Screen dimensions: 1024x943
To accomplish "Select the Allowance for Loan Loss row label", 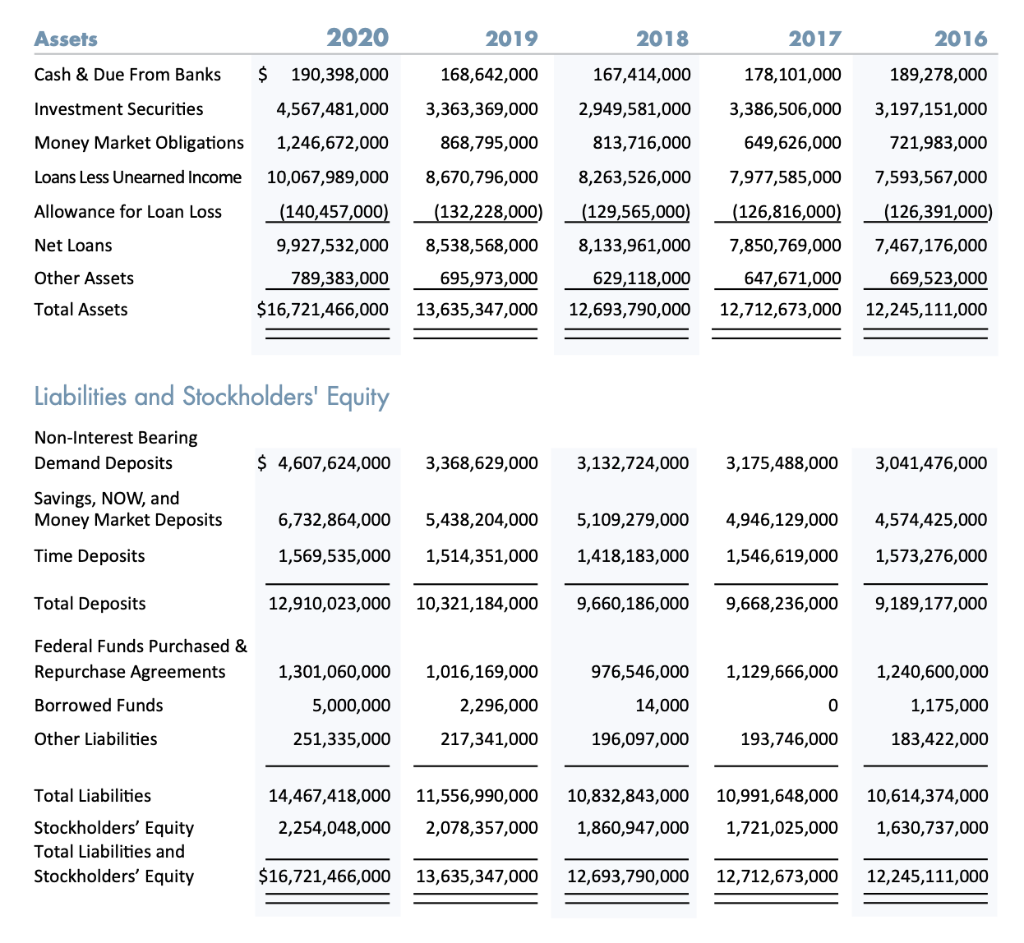I will [128, 211].
